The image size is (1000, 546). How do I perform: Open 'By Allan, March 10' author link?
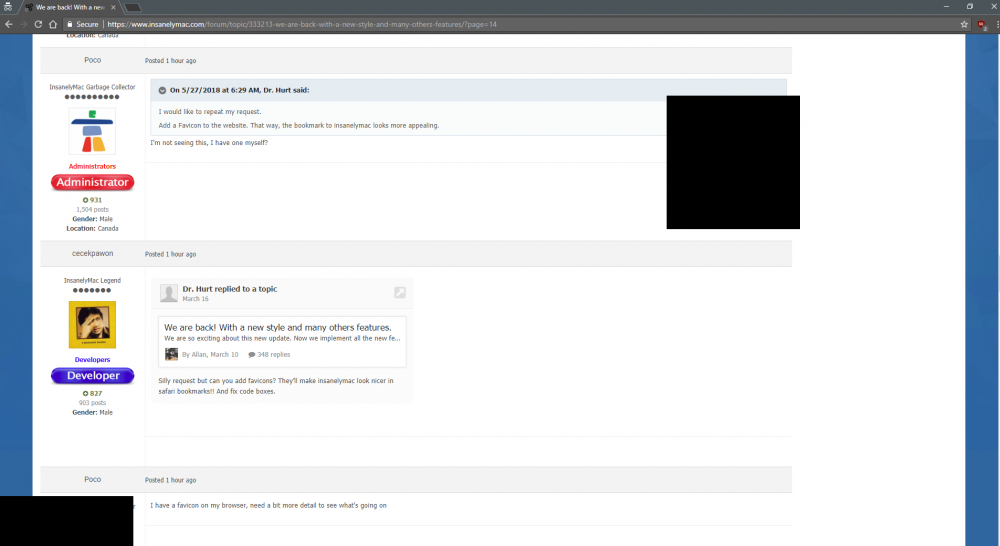pyautogui.click(x=210, y=355)
